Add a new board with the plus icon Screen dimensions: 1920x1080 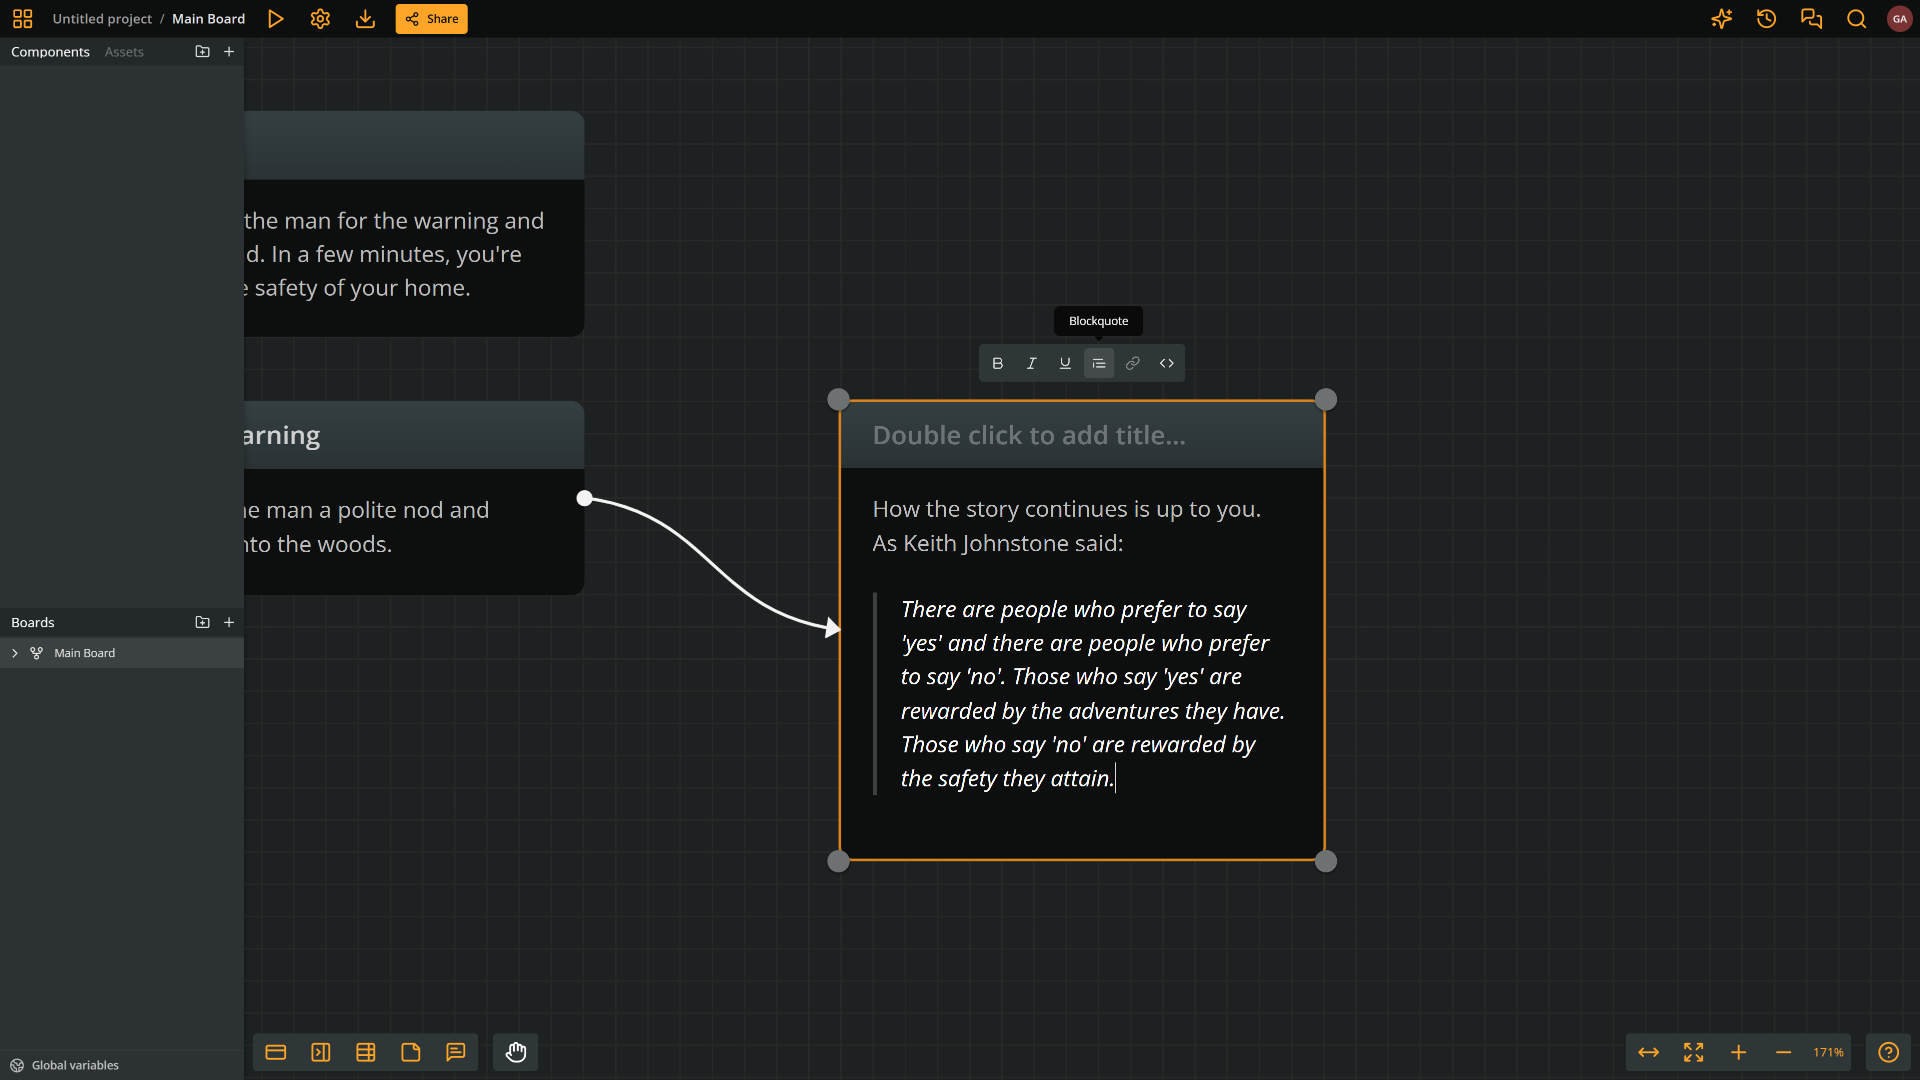pyautogui.click(x=229, y=622)
